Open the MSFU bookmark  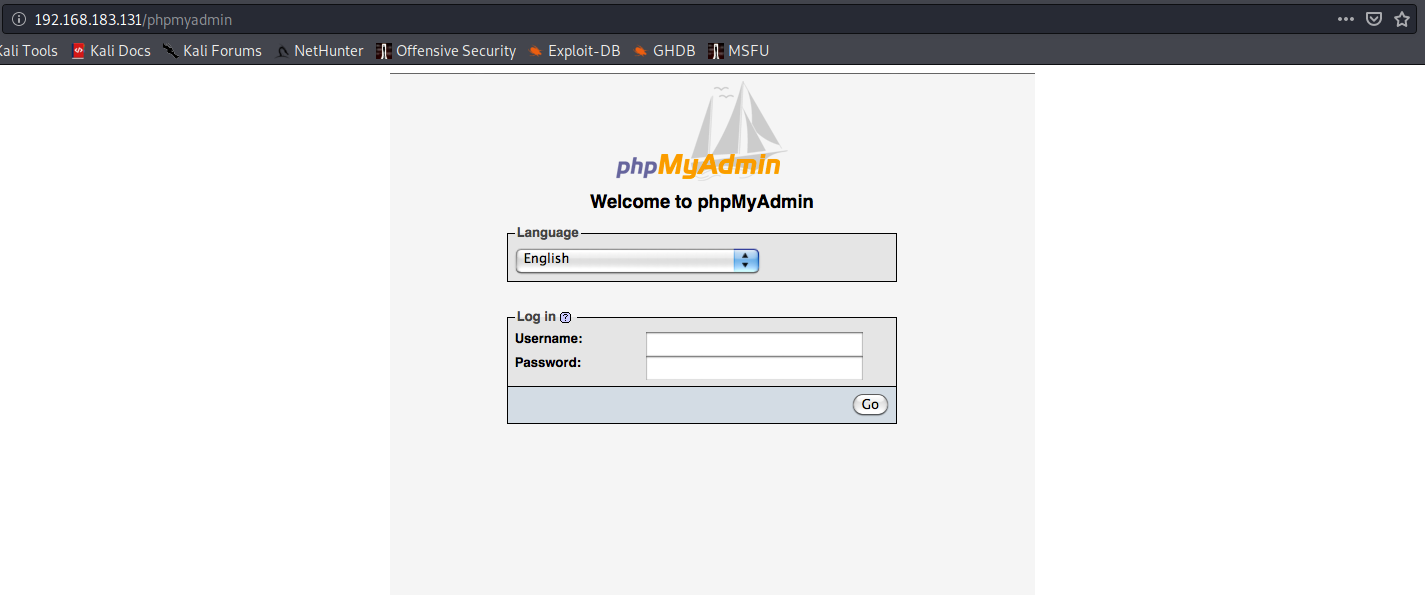[738, 51]
